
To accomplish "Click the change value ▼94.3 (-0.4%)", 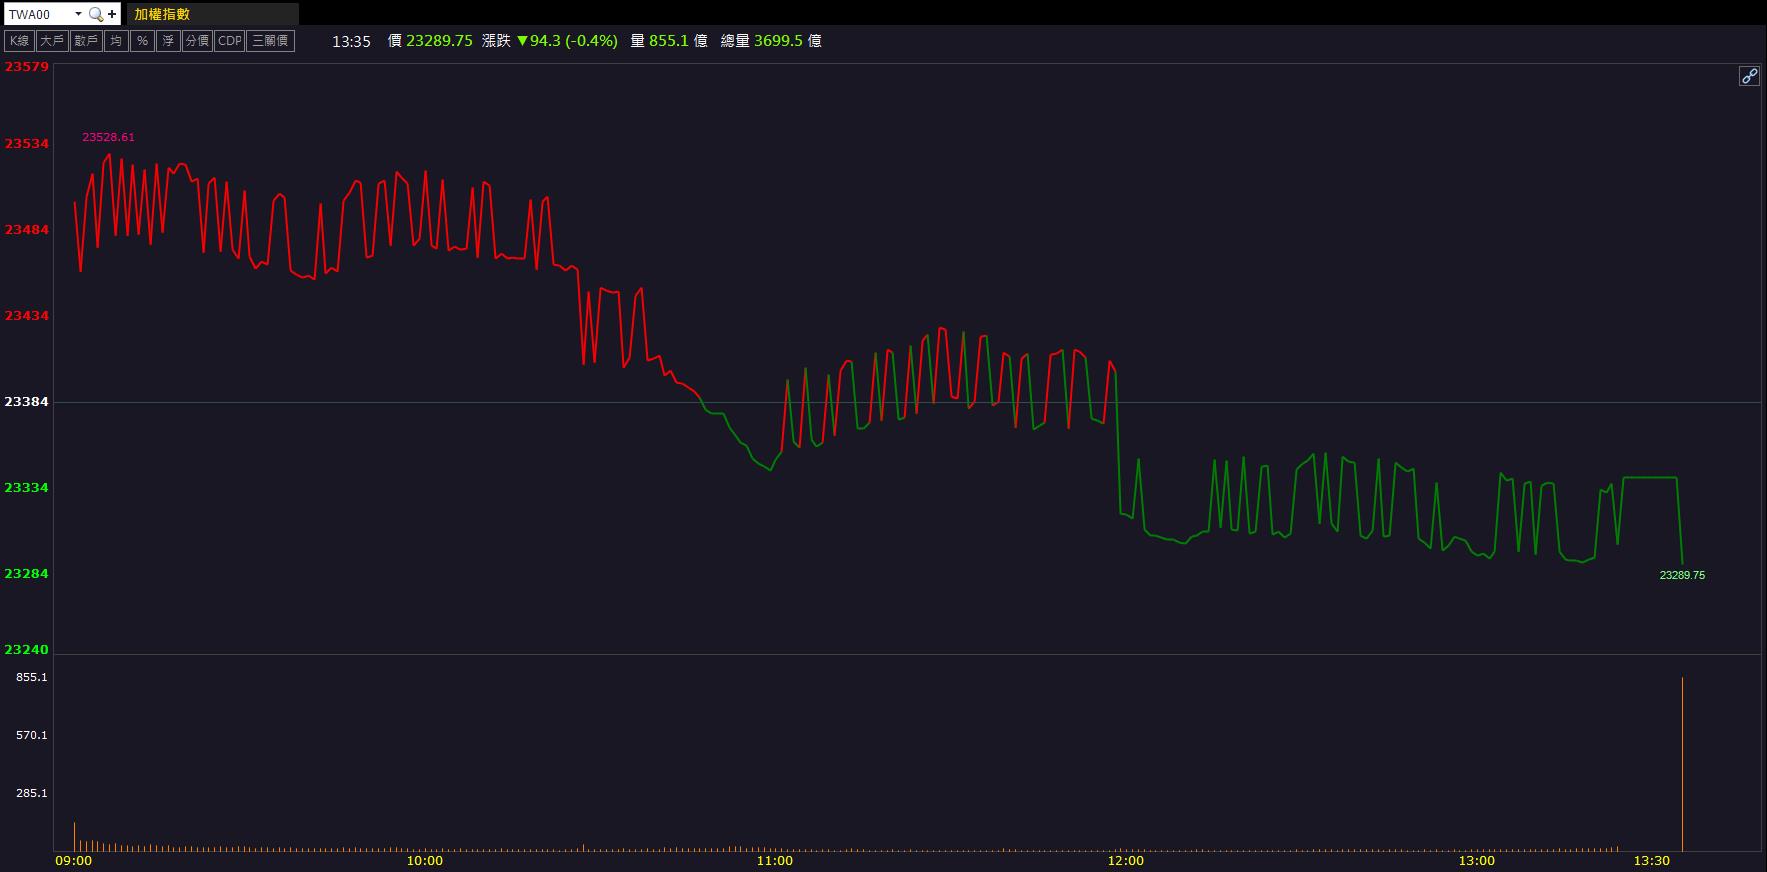I will [567, 41].
